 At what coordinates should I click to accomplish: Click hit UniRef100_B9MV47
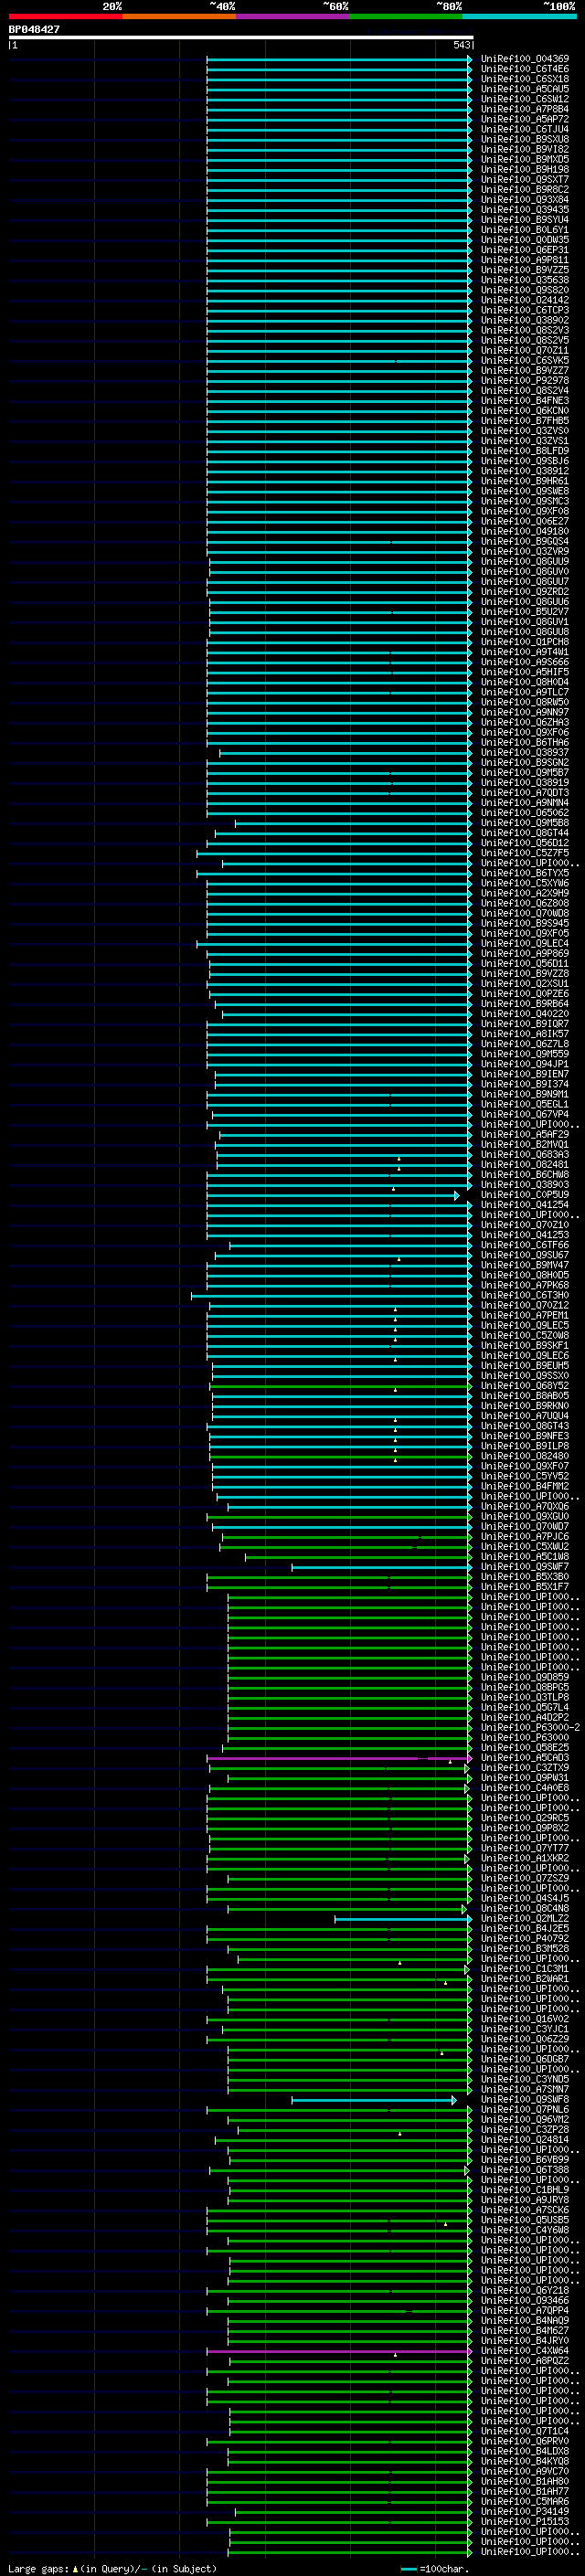click(524, 1266)
